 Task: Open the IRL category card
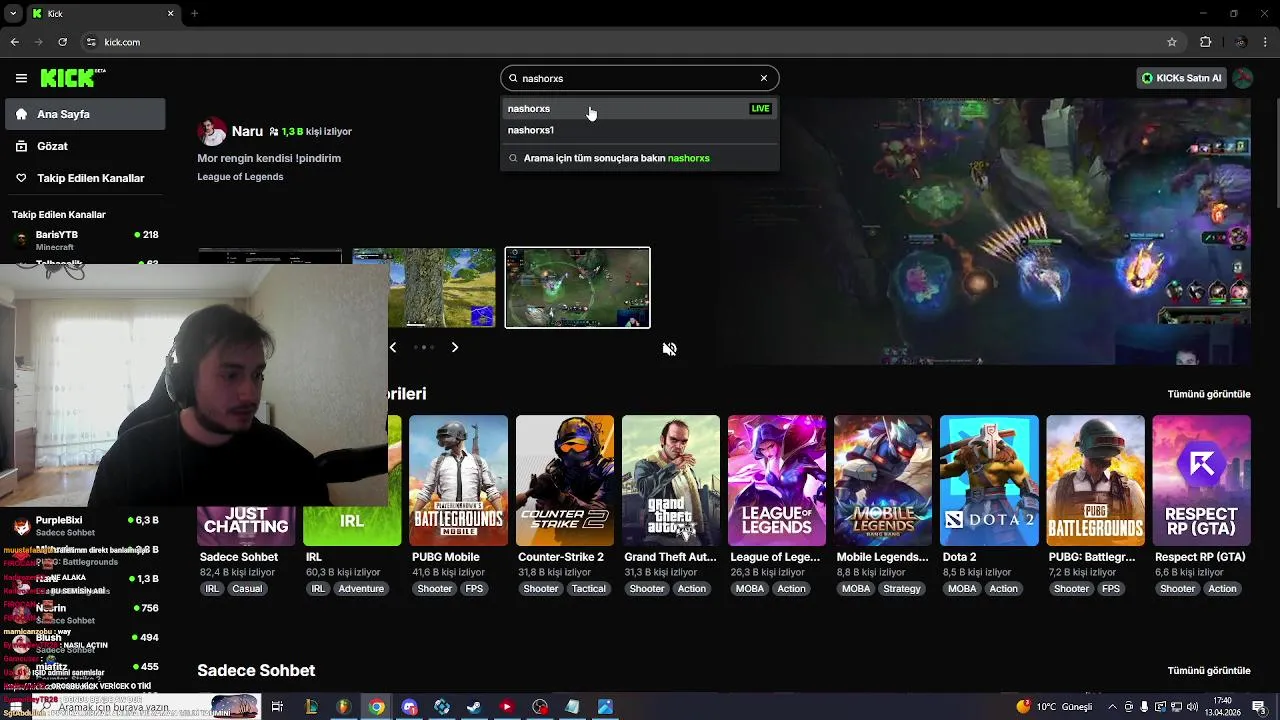click(x=352, y=480)
